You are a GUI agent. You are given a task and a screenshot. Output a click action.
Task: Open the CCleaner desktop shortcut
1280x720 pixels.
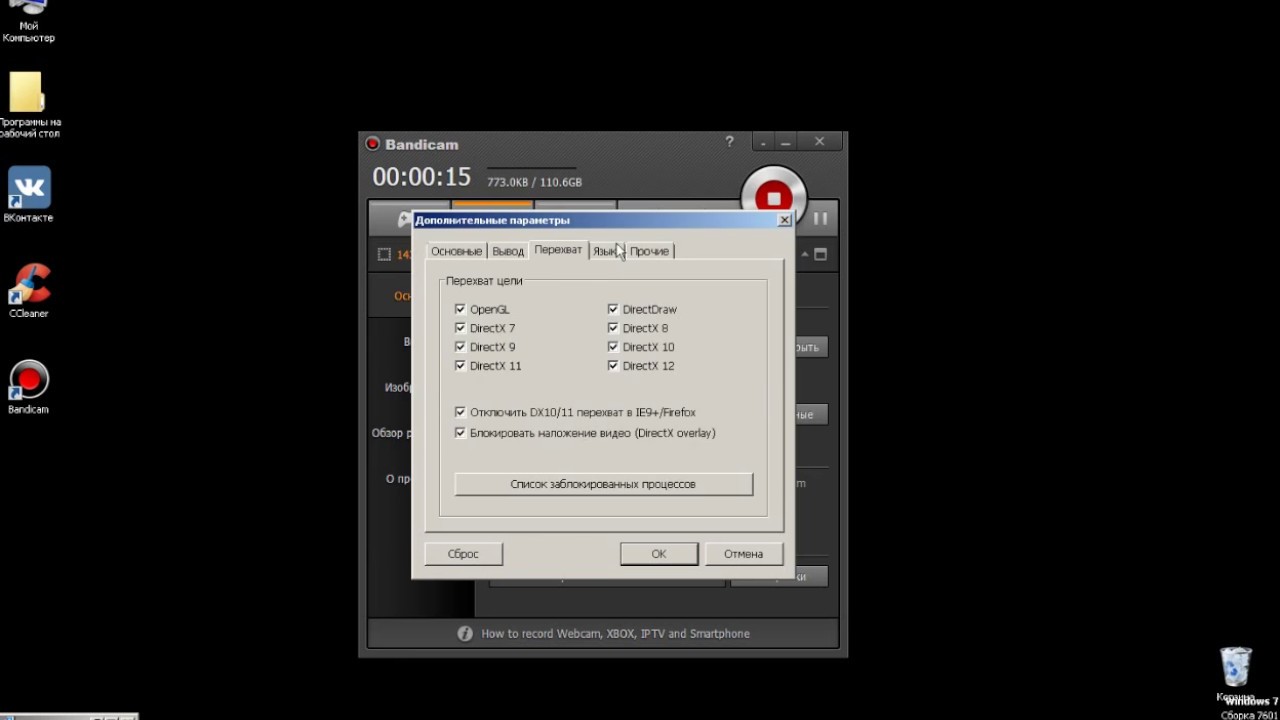pos(29,290)
